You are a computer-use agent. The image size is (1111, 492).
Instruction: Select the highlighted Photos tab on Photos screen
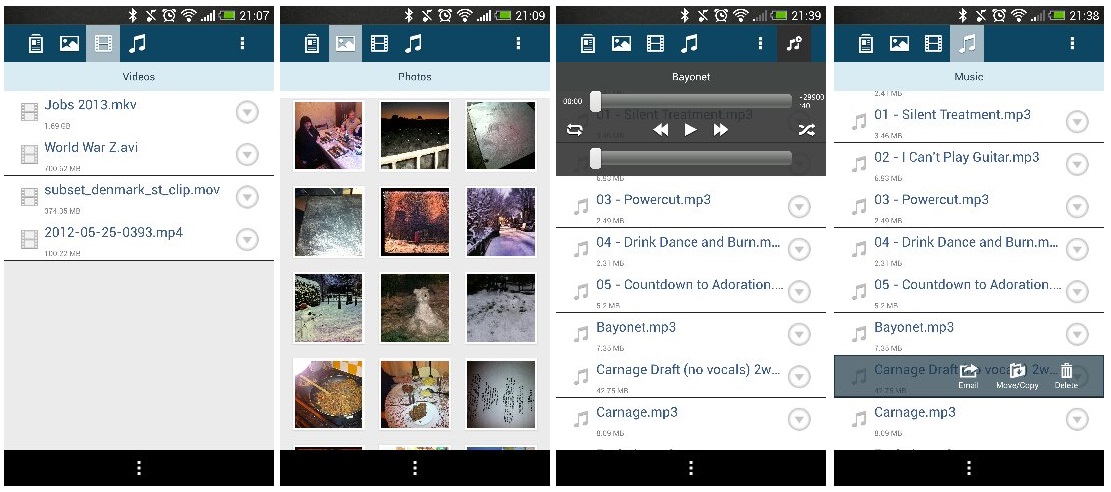coord(346,44)
